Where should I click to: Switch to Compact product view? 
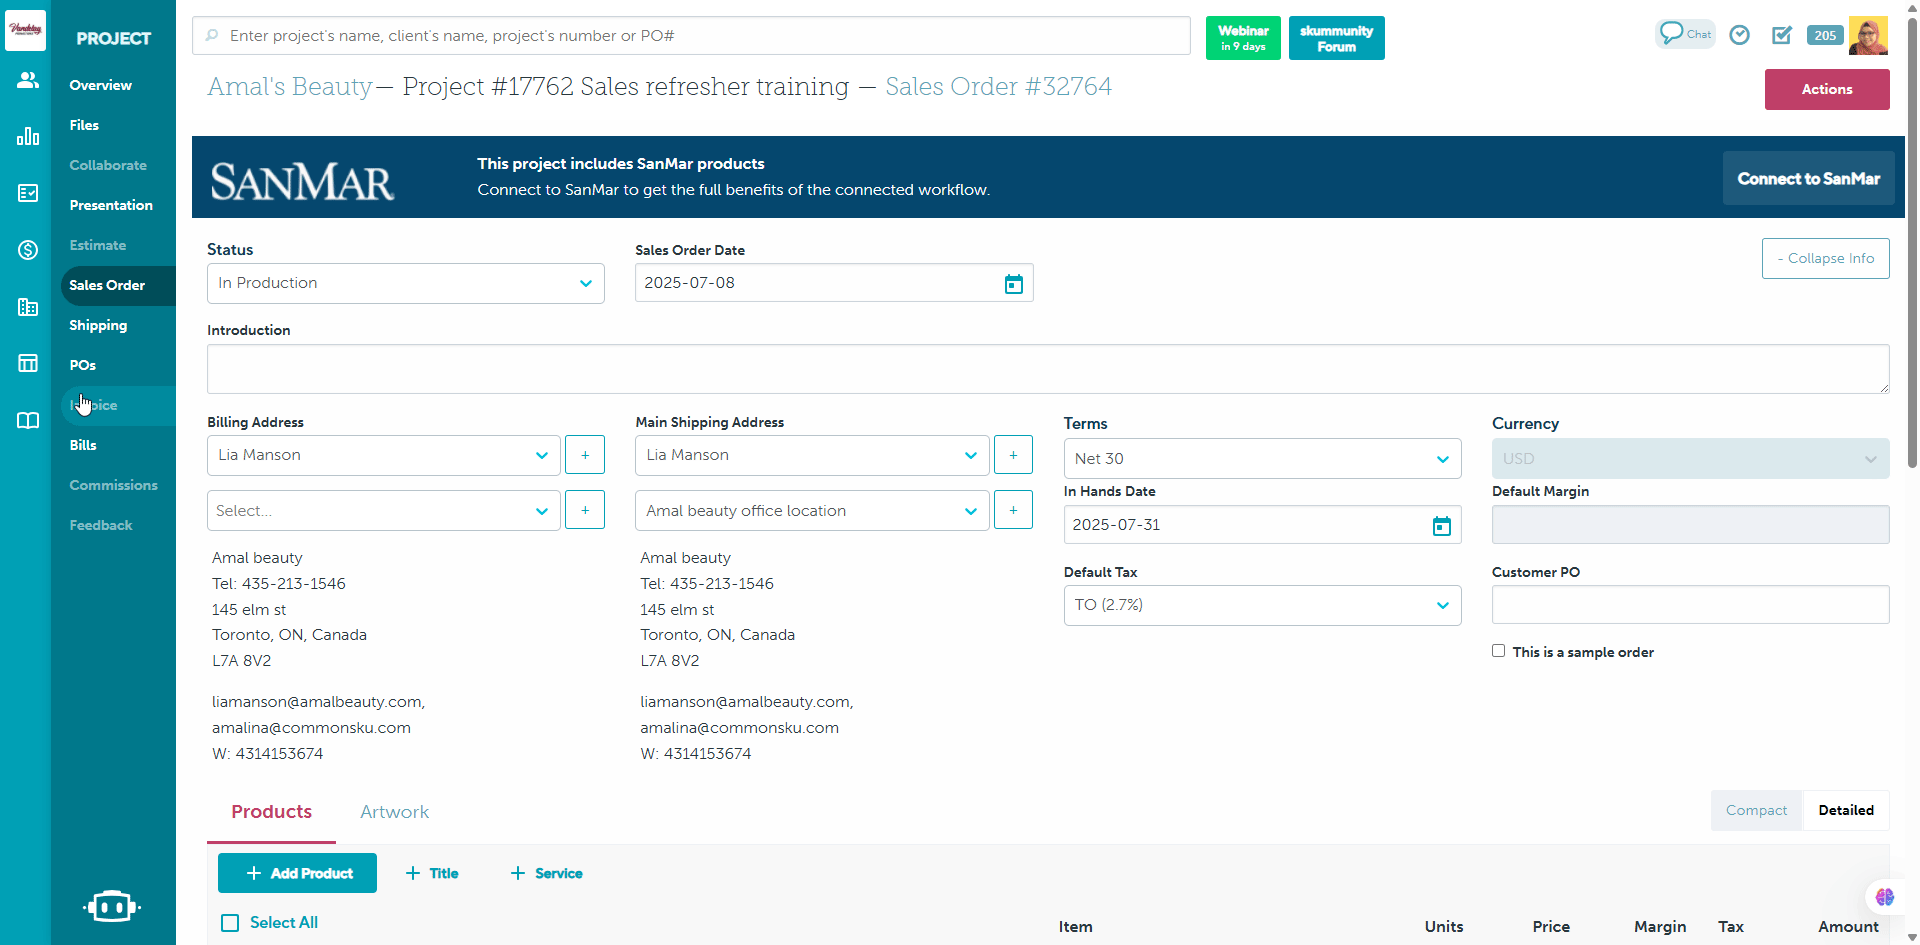(1755, 811)
